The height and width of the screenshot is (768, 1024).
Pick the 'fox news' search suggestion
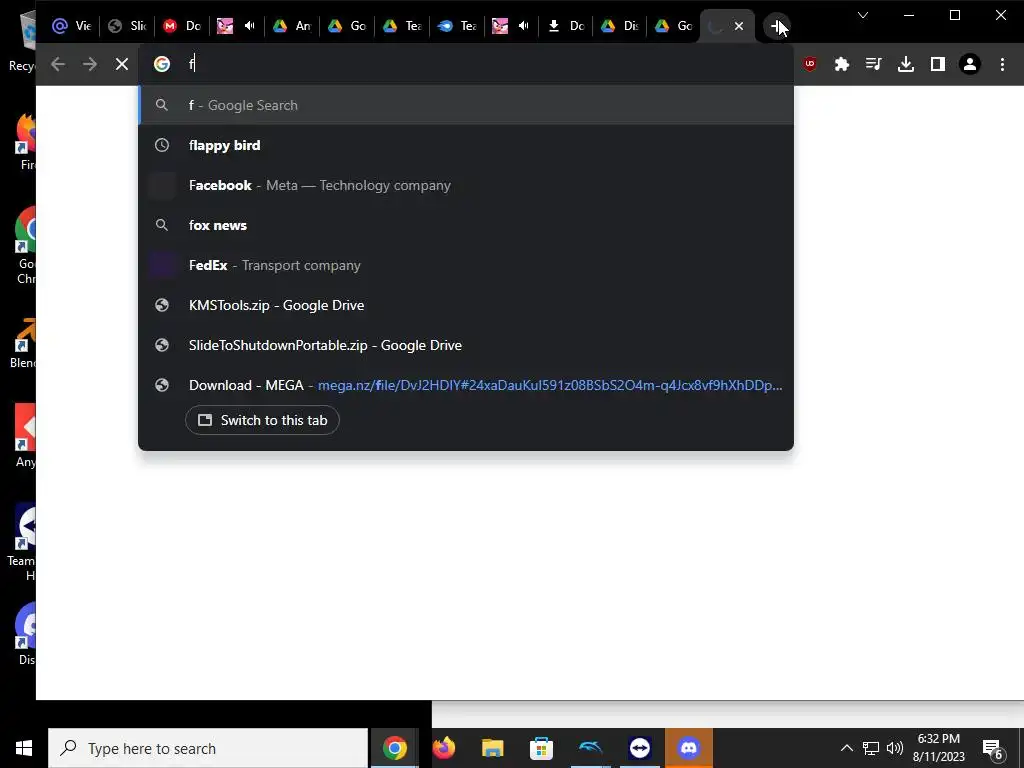click(x=466, y=225)
